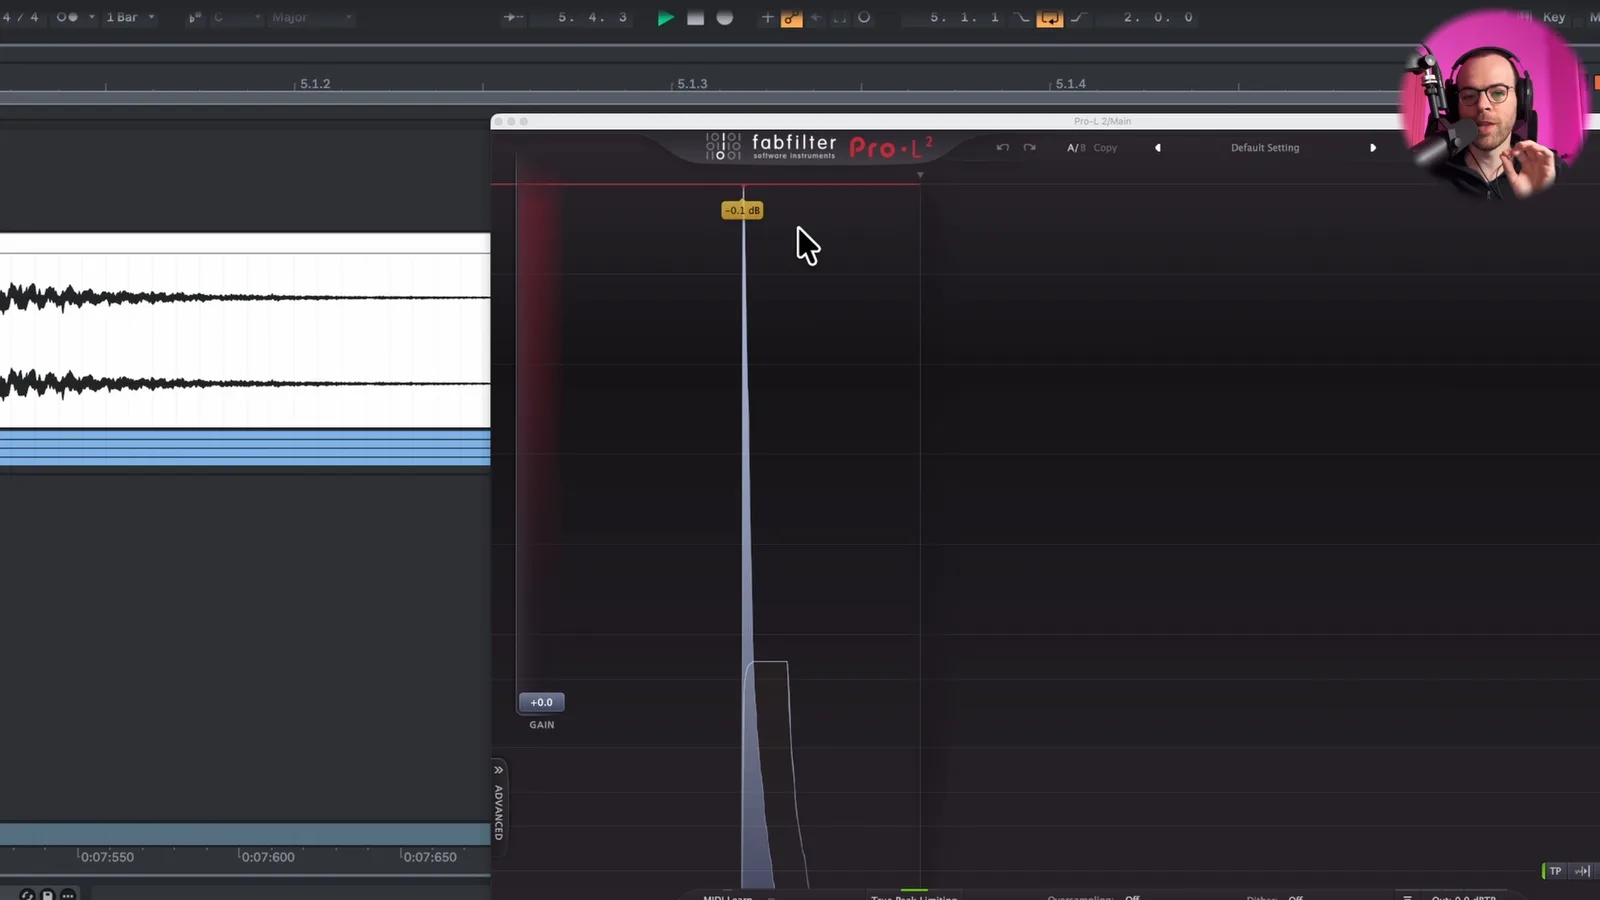This screenshot has height=900, width=1600.
Task: Click the 5.1.4 marker in the beat ruler
Action: tap(1070, 84)
